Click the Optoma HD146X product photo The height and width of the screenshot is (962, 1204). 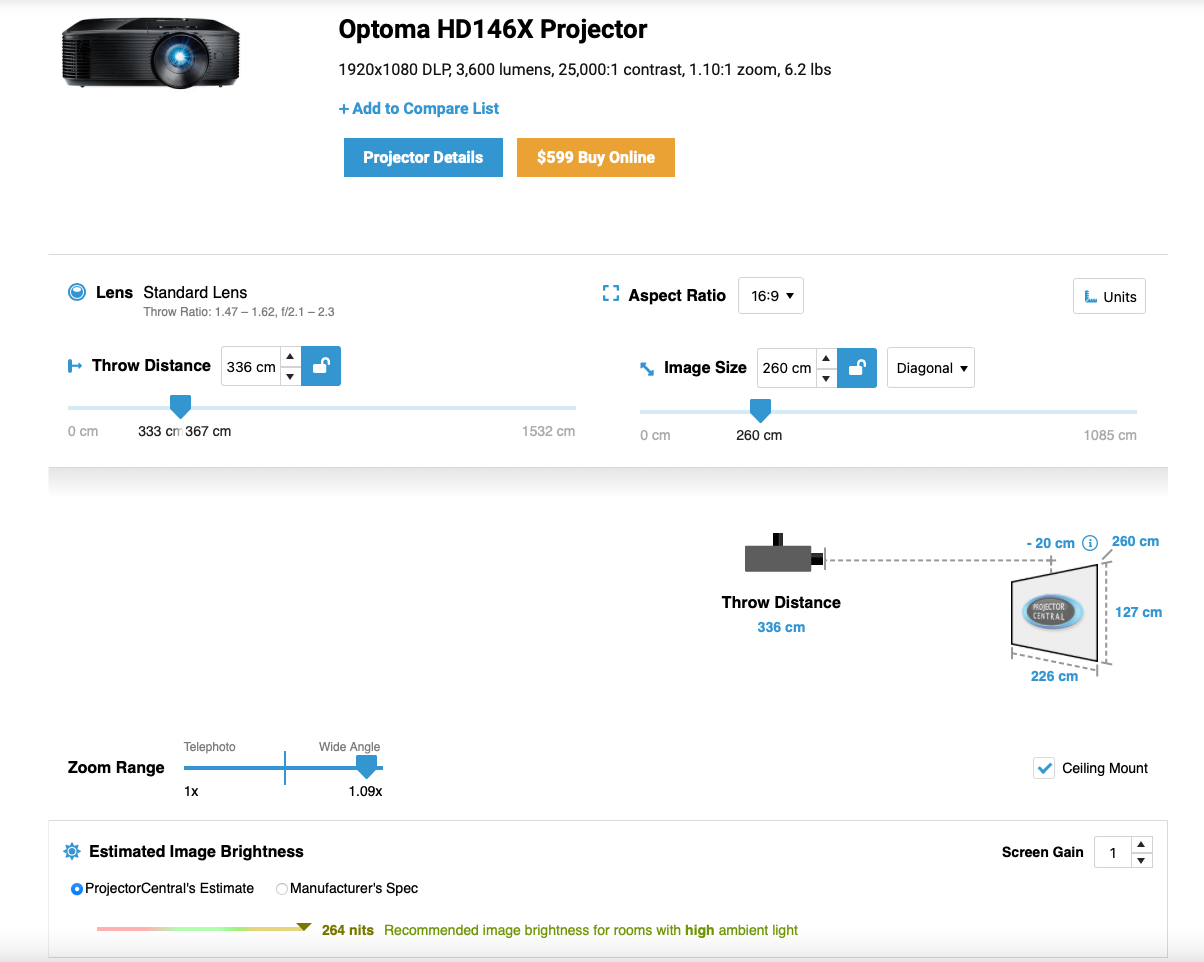coord(150,53)
